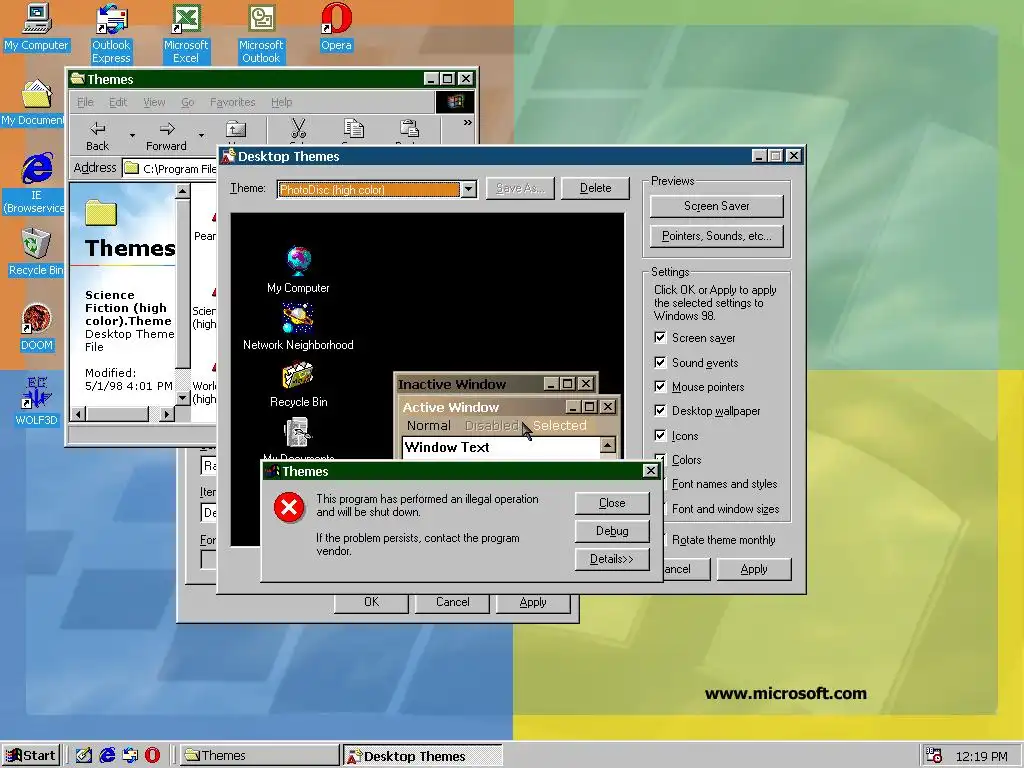Viewport: 1024px width, 768px height.
Task: Click scroll up arrow in preview Window Text
Action: click(x=607, y=445)
